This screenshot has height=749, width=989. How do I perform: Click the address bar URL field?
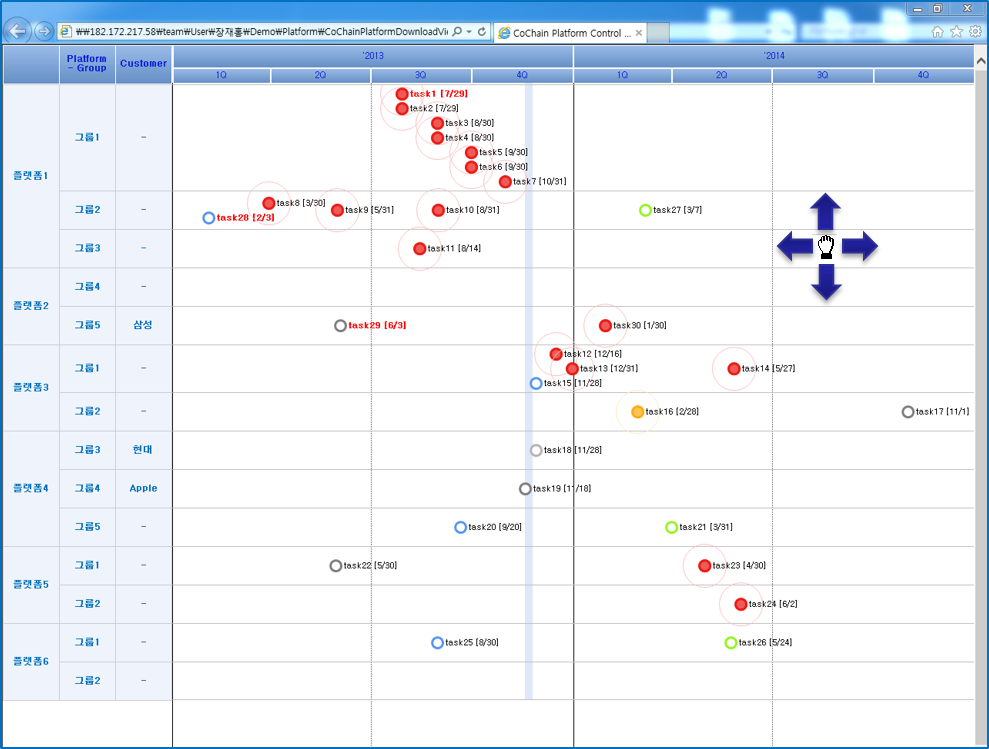pos(260,32)
